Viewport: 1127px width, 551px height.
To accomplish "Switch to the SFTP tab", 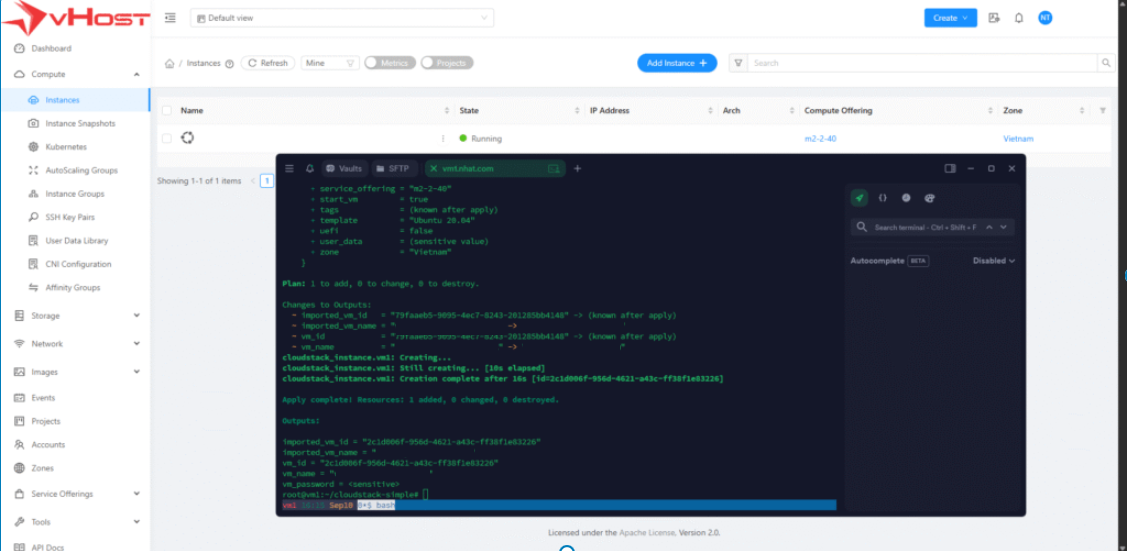I will click(x=392, y=169).
